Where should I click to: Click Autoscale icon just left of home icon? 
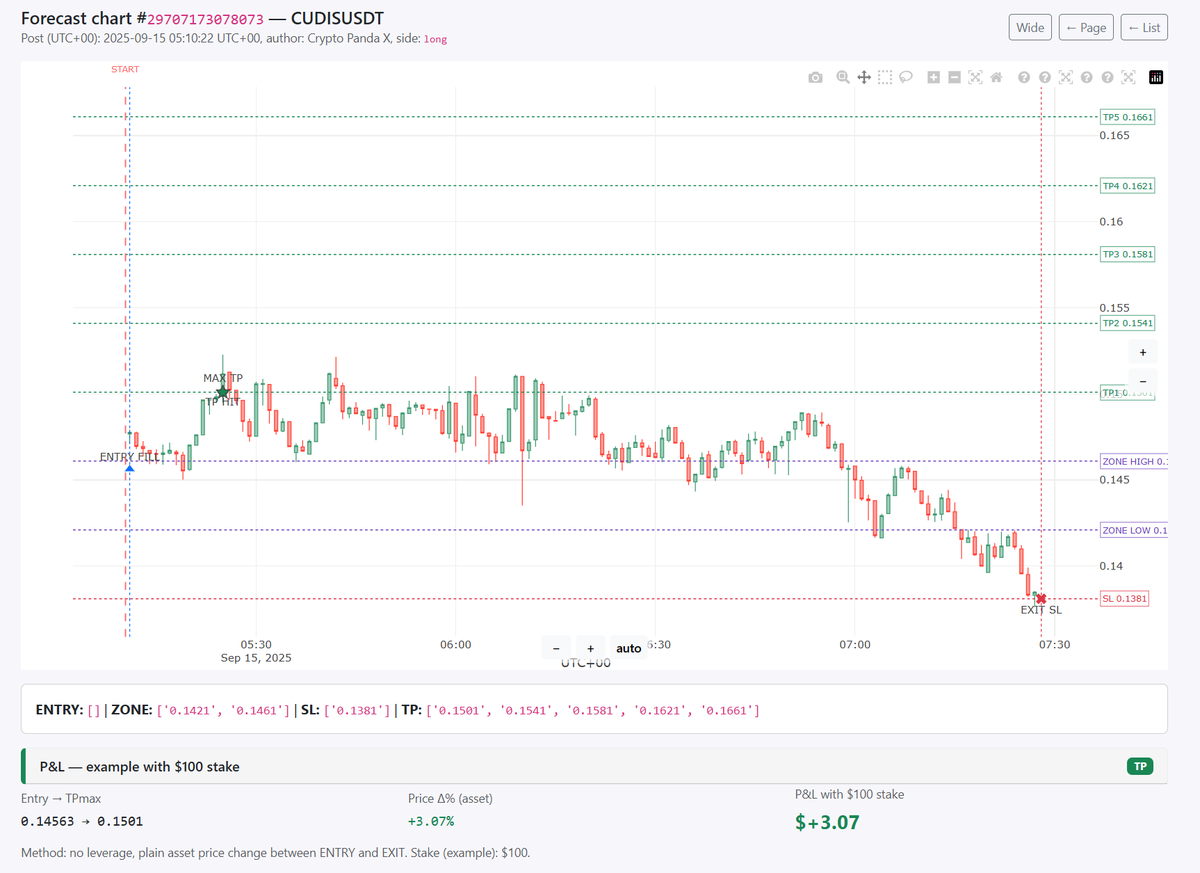click(975, 77)
